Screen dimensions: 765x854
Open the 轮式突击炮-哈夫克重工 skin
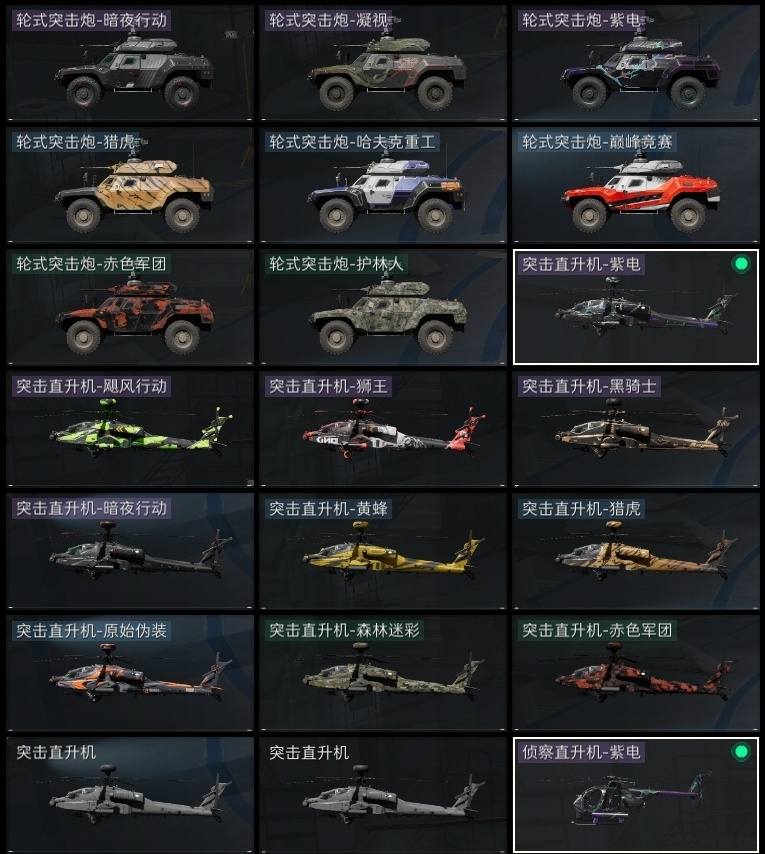click(383, 185)
